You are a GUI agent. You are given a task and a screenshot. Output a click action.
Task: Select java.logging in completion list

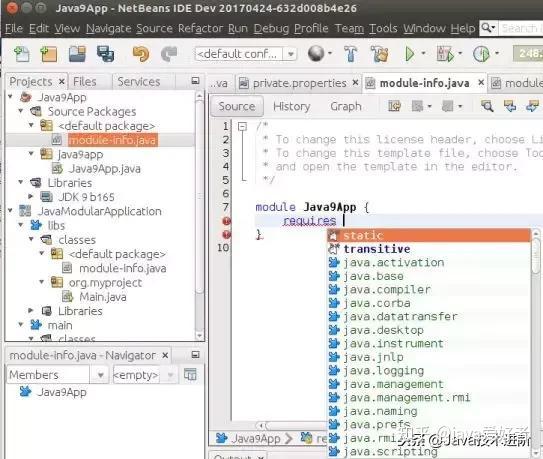click(x=429, y=370)
